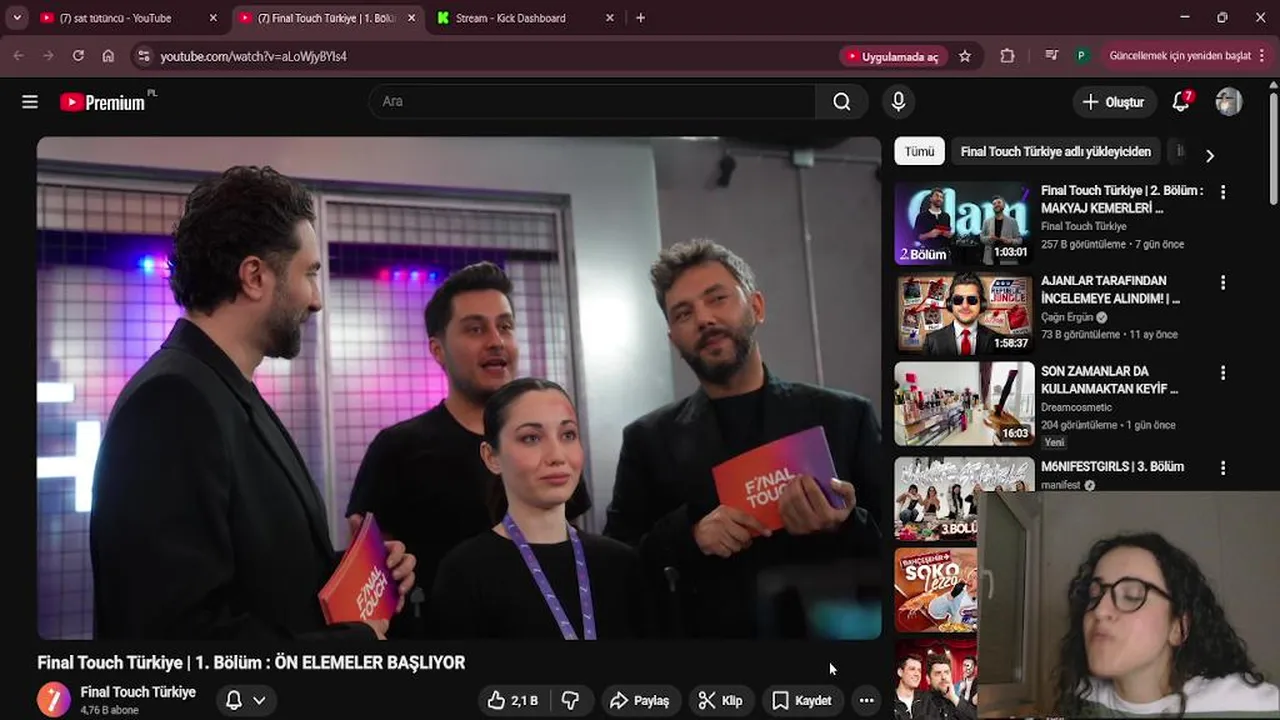Focus the Ara search field

click(x=592, y=101)
